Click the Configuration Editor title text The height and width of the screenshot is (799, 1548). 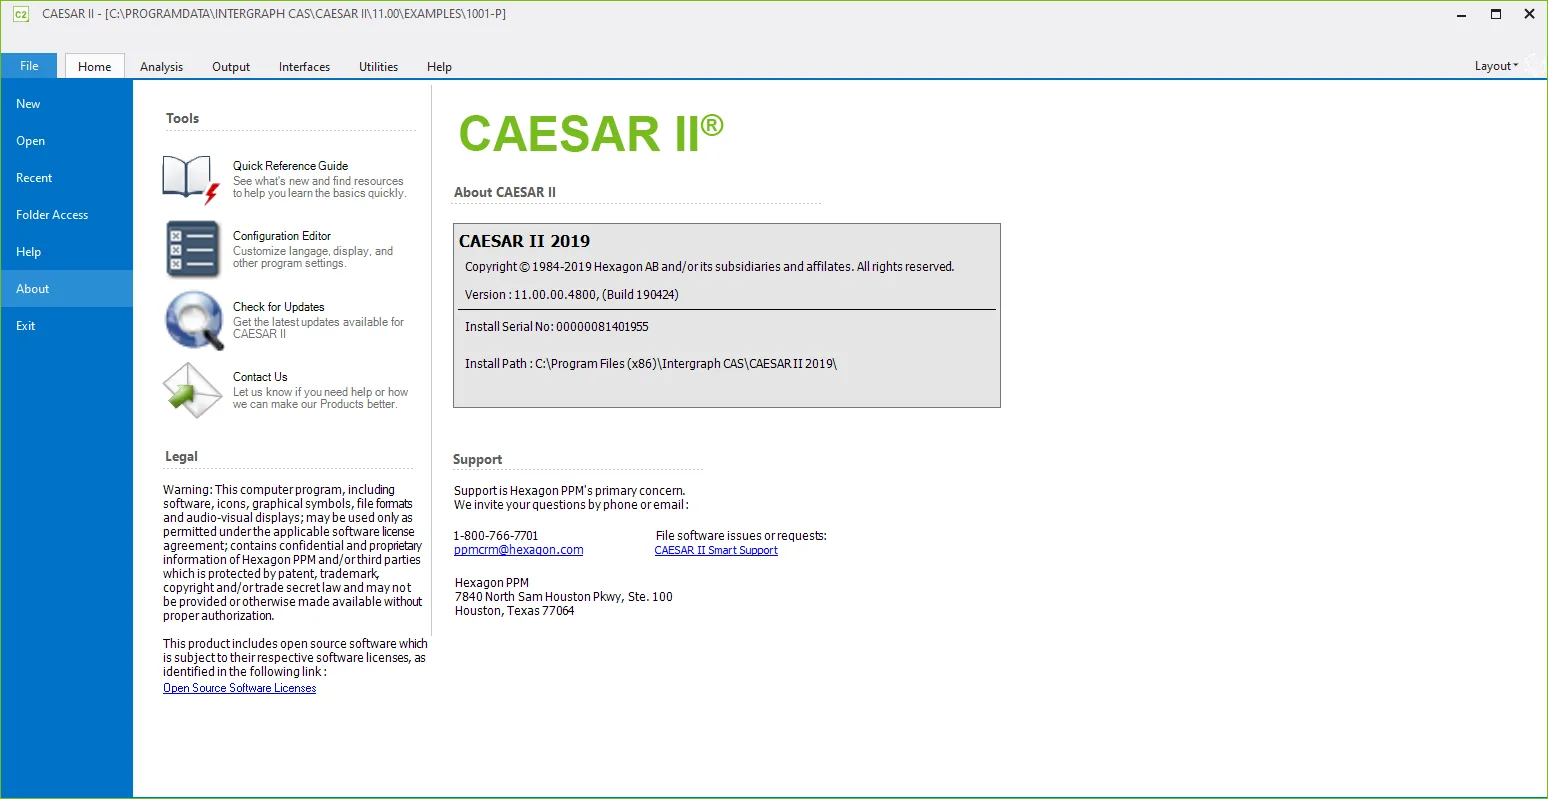(282, 236)
